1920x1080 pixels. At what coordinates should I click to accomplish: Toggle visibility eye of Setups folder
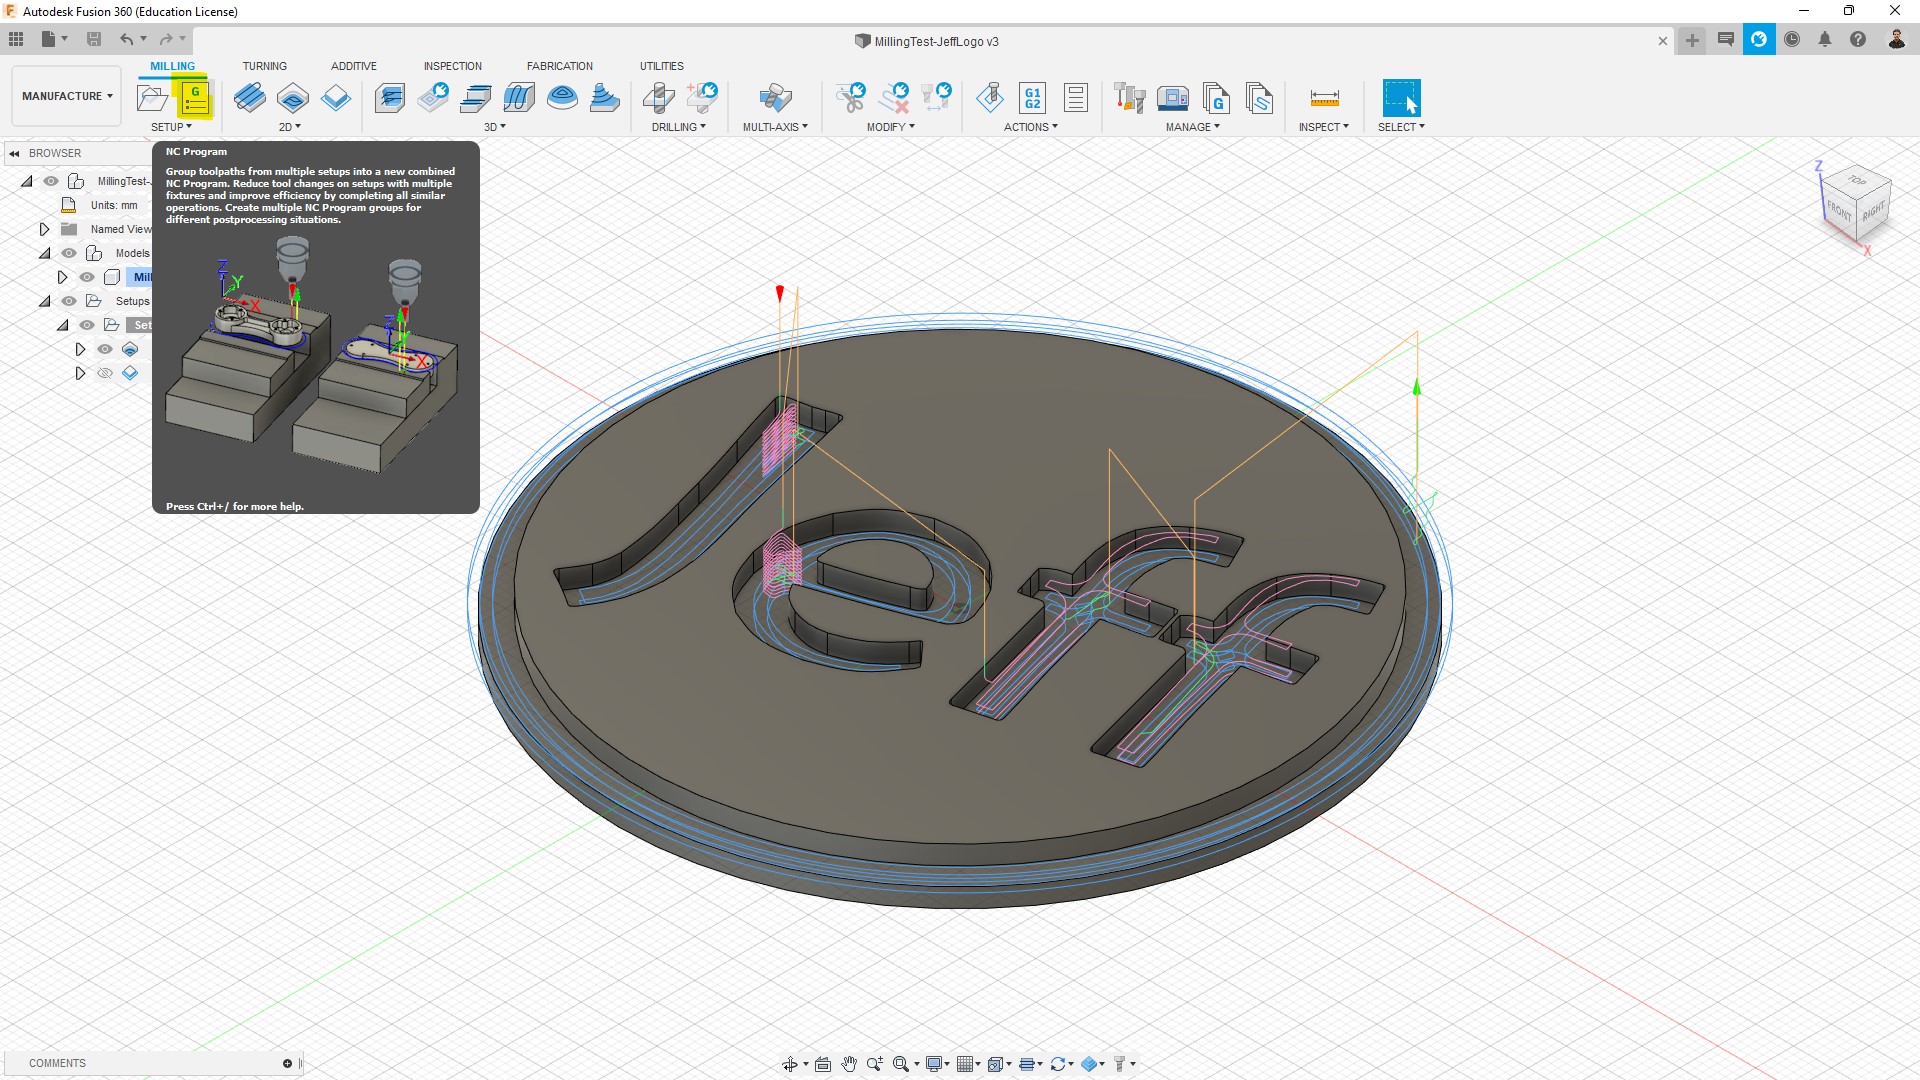(x=69, y=301)
